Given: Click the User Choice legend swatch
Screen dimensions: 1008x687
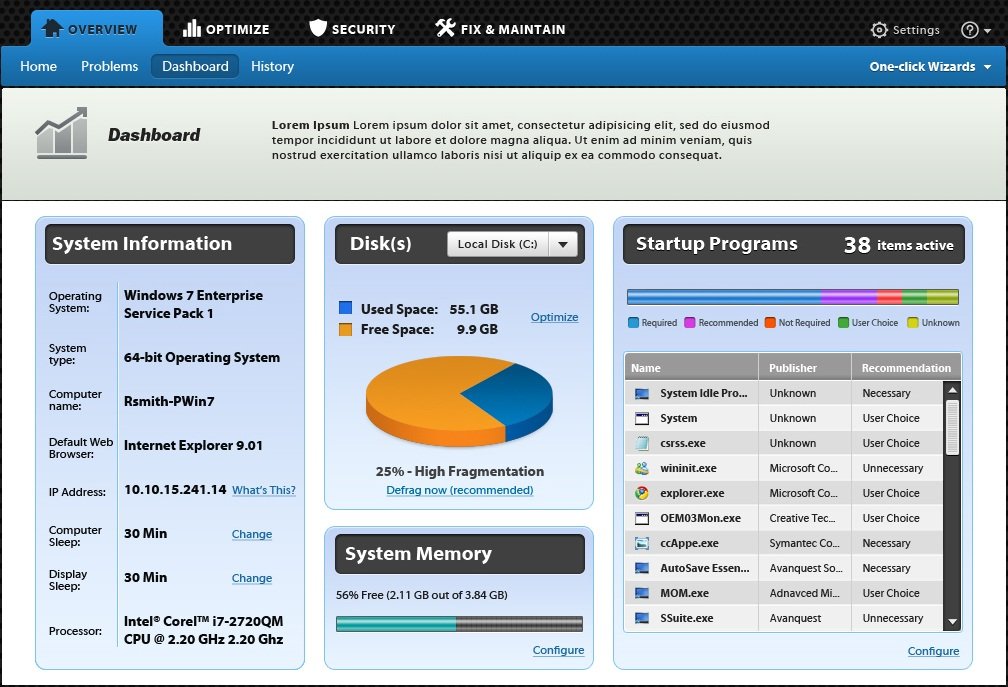Looking at the screenshot, I should [x=843, y=323].
